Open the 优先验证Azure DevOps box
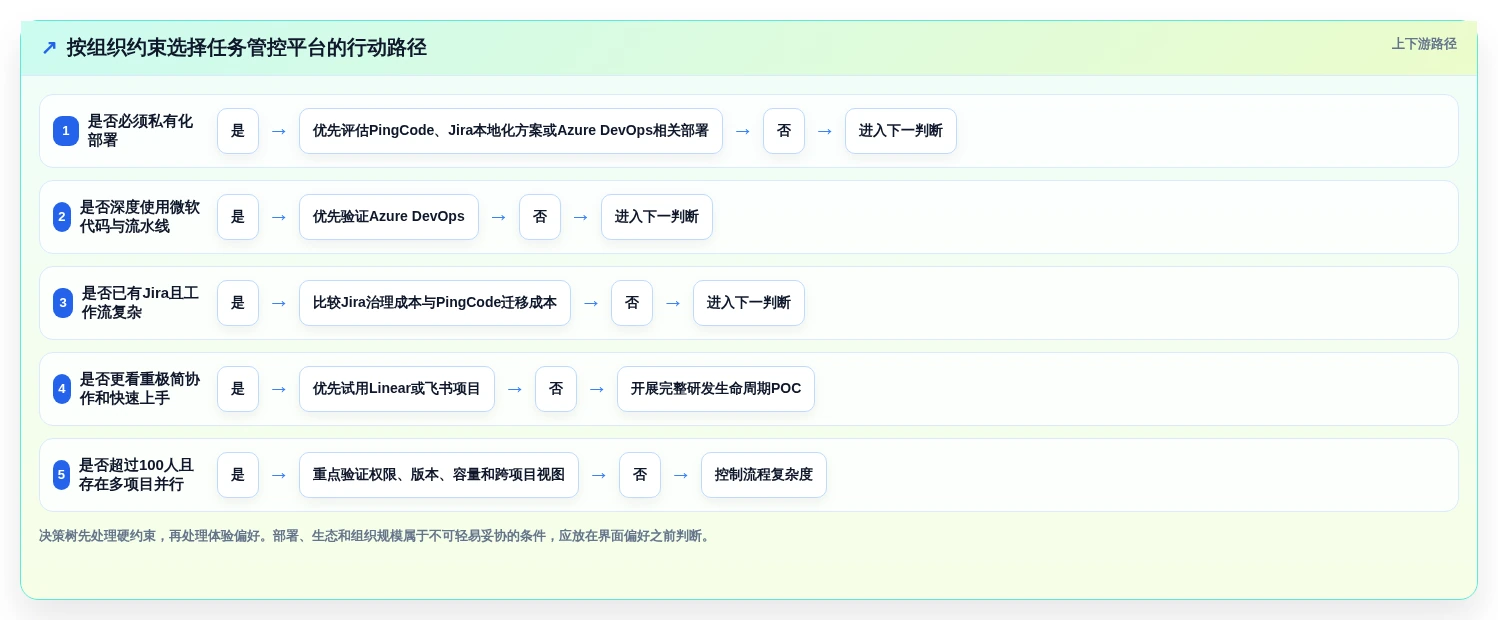 (389, 217)
